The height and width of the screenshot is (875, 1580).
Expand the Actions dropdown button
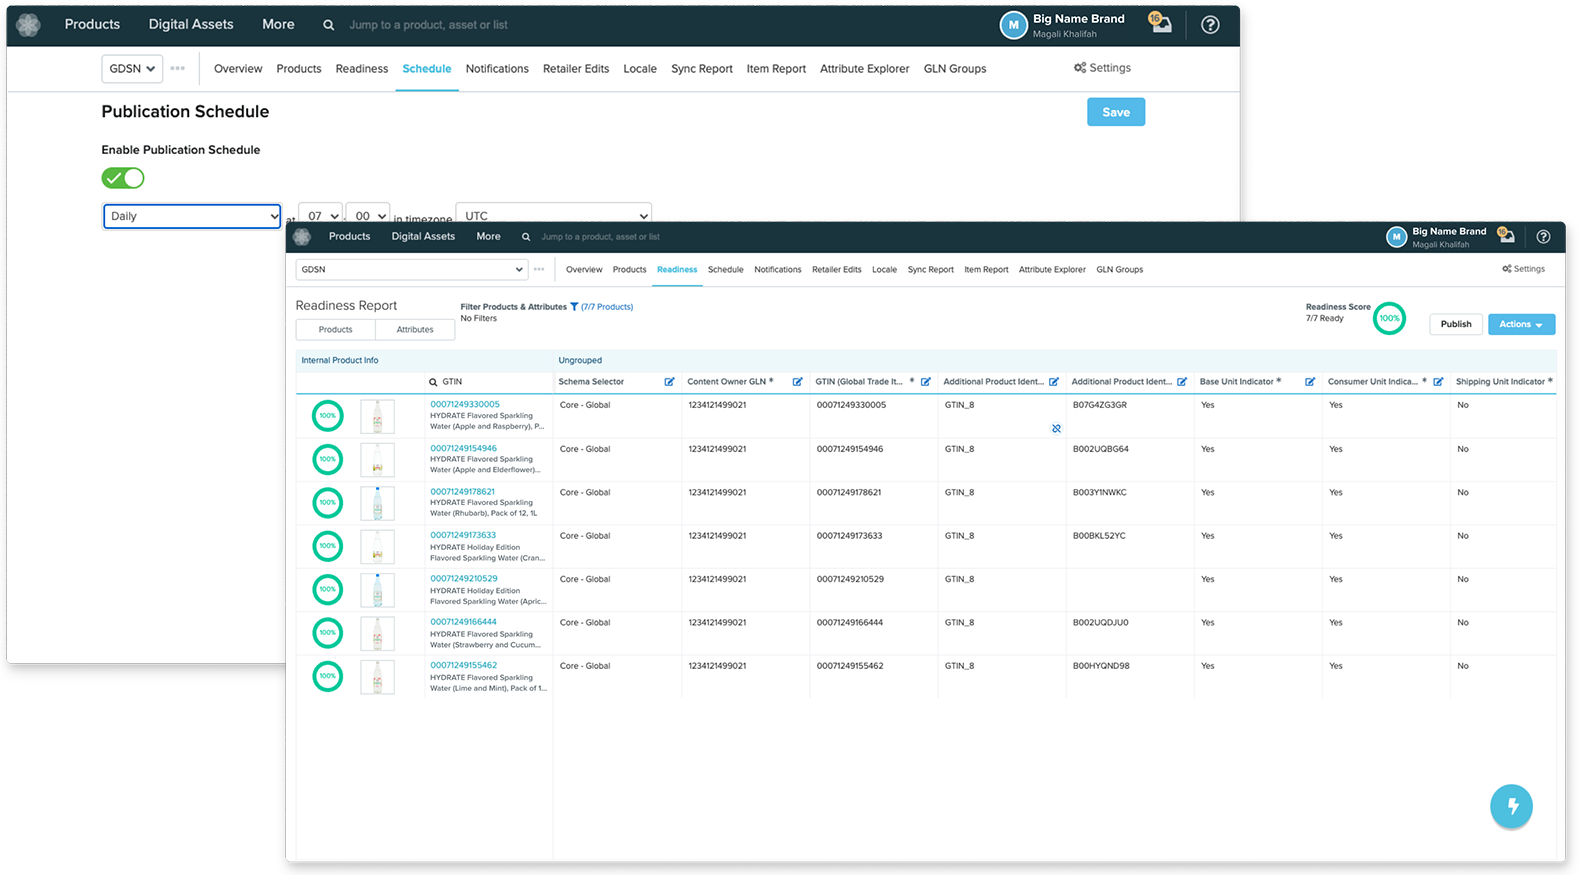1520,324
